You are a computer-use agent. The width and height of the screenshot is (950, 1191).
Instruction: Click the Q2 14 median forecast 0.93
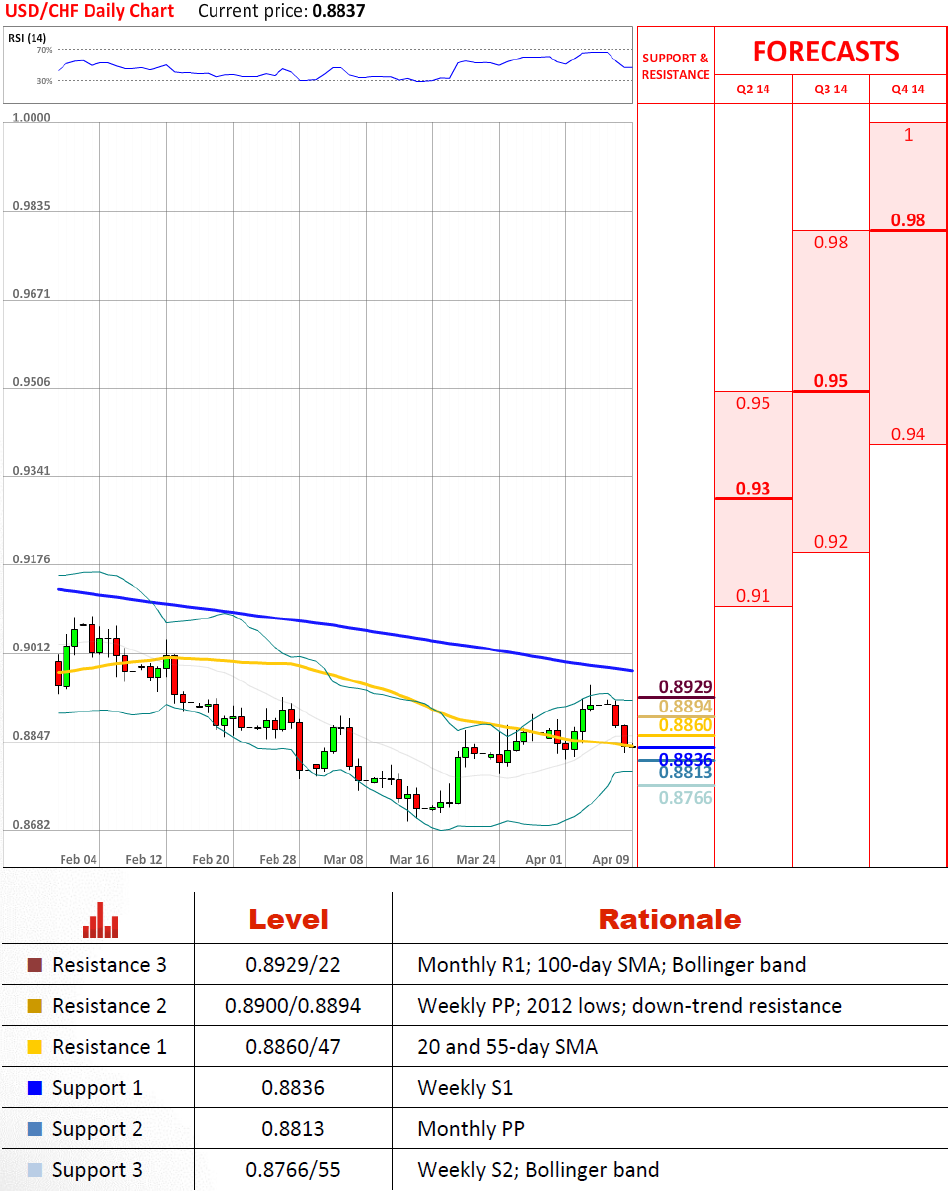753,488
